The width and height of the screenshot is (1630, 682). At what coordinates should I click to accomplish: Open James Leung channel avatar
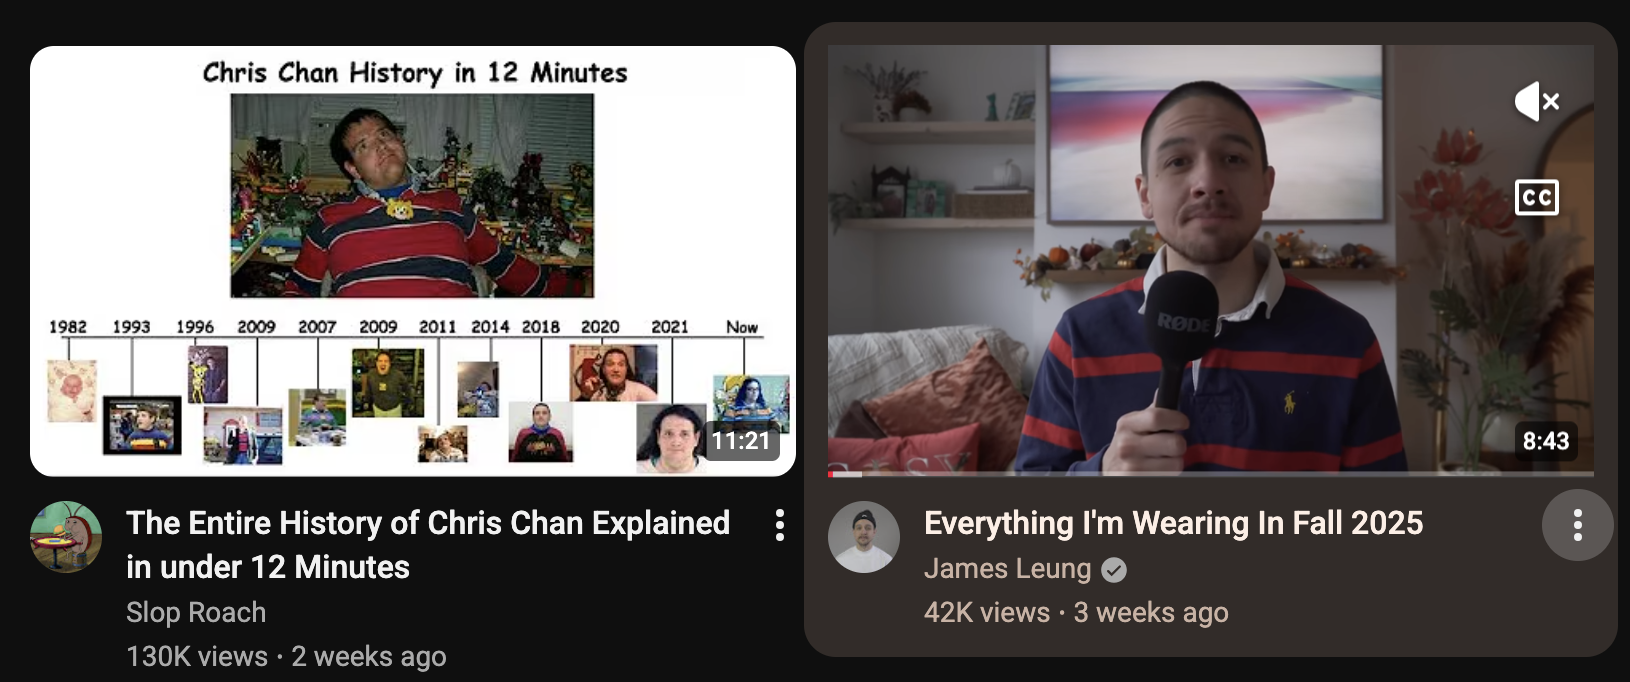pyautogui.click(x=864, y=537)
